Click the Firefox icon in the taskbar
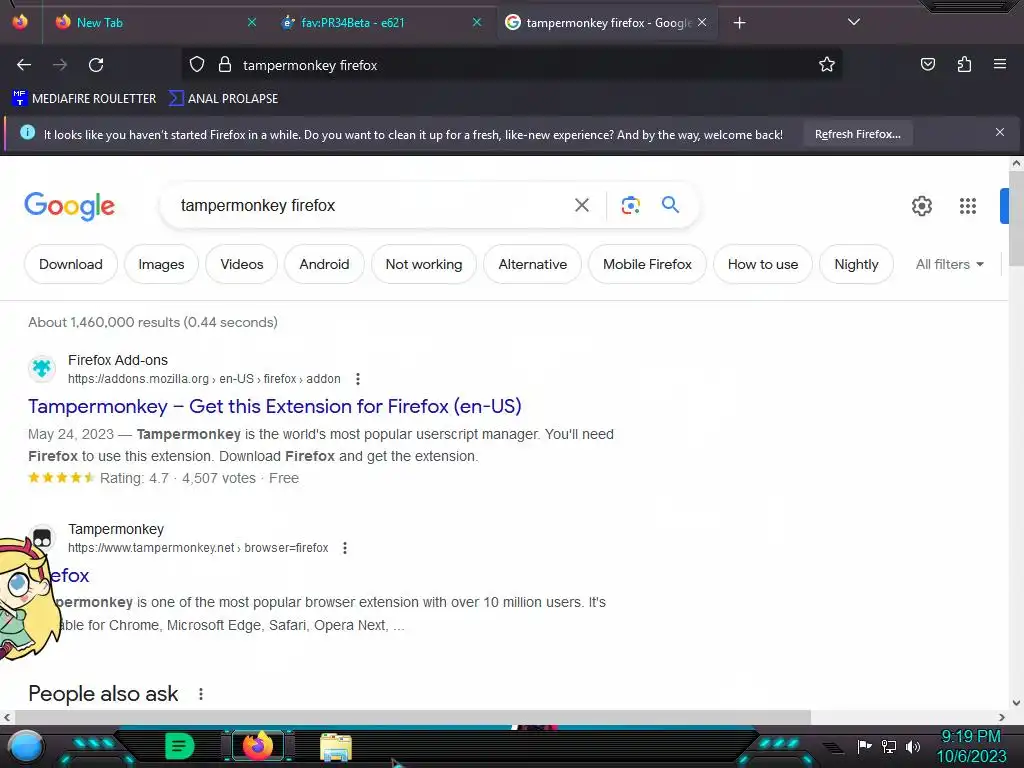Screen dimensions: 1024x768 pos(258,746)
